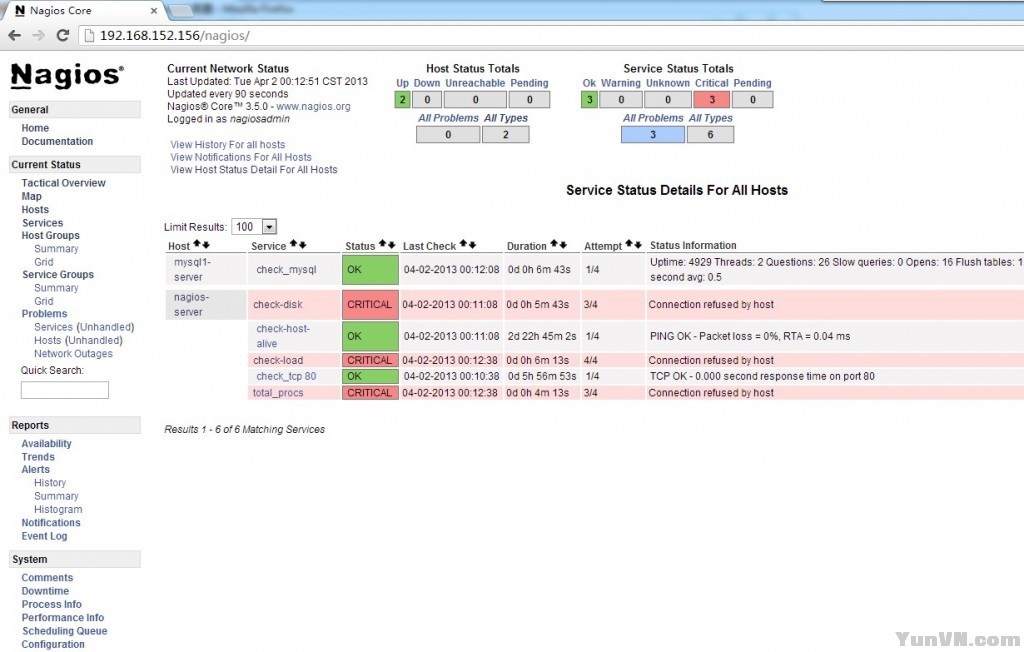Image resolution: width=1024 pixels, height=652 pixels.
Task: Open Services in Current Status
Action: pos(42,223)
